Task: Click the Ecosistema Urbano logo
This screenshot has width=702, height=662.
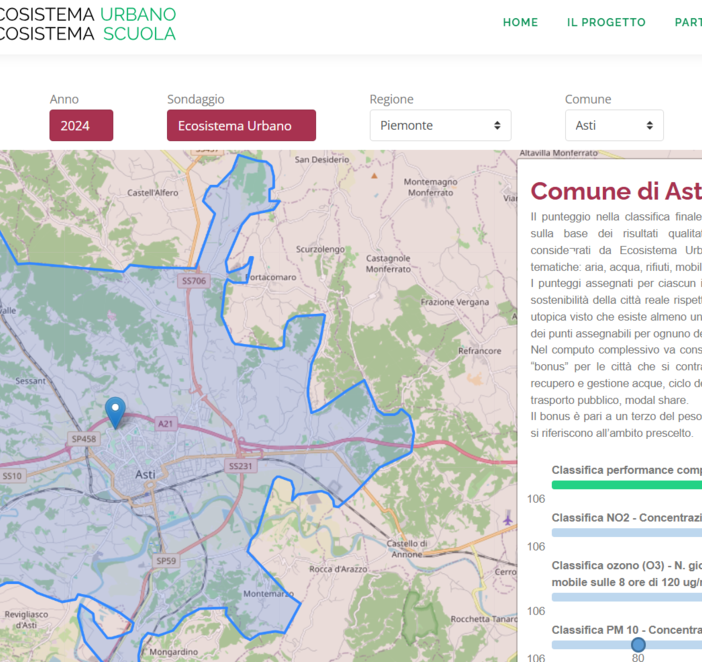Action: click(x=88, y=24)
